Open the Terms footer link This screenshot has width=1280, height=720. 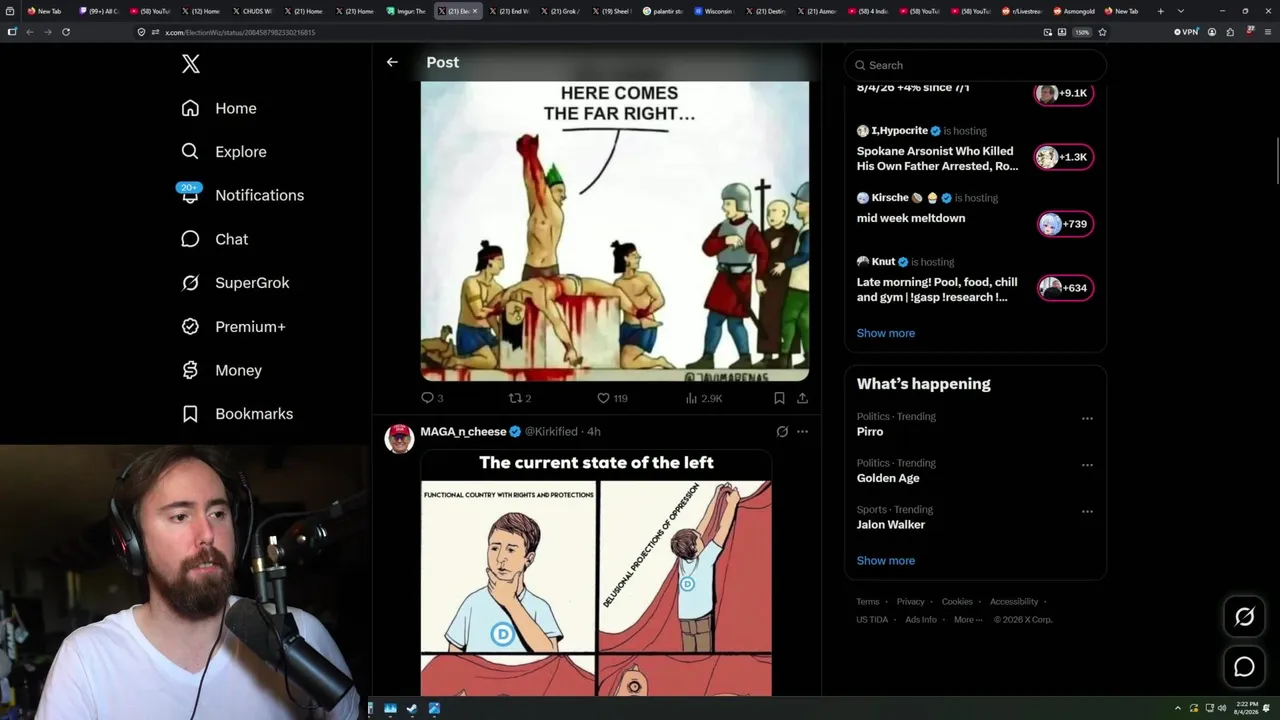(868, 602)
